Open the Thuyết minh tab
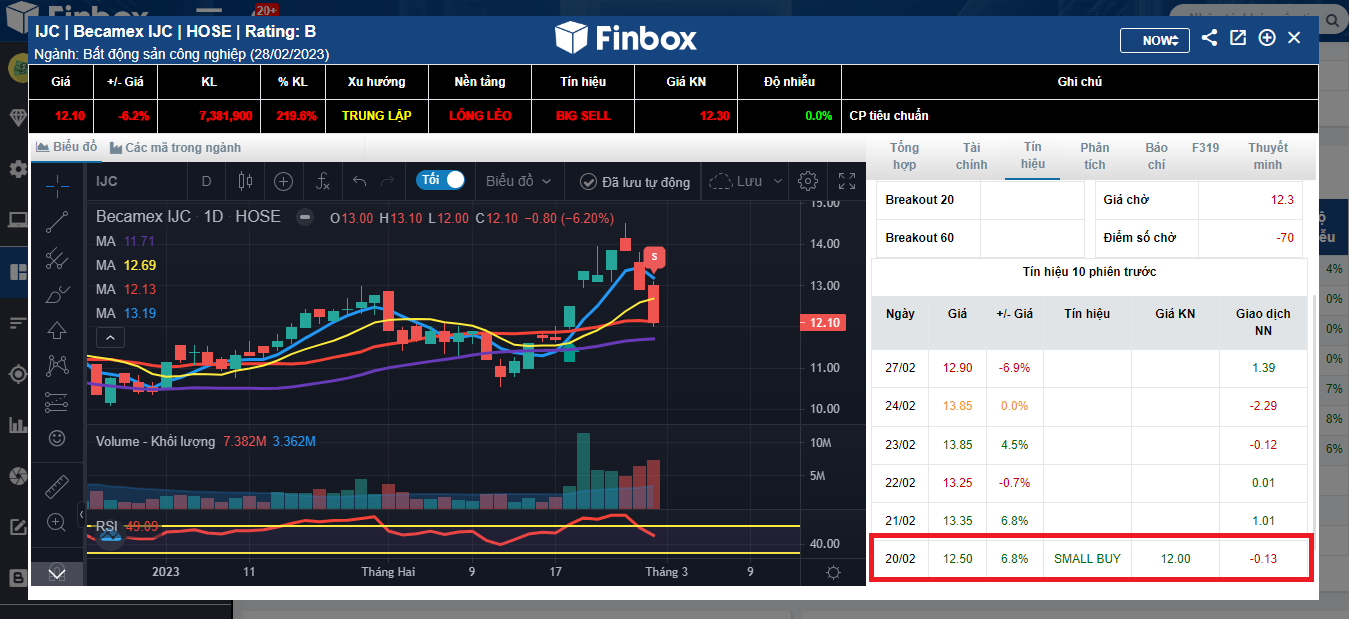1349x619 pixels. [x=1268, y=156]
